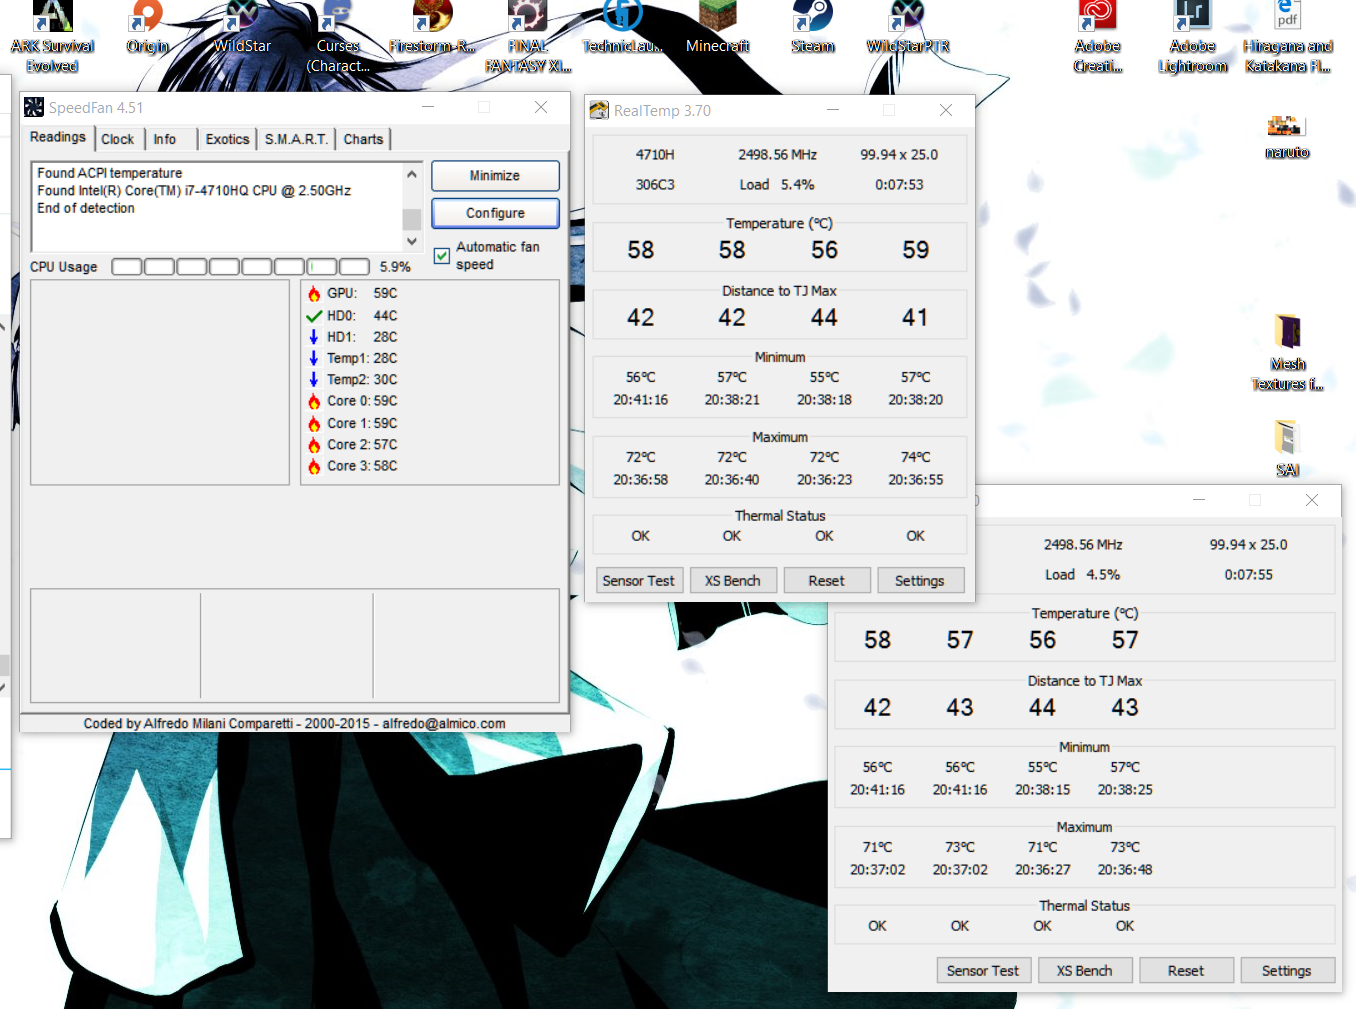The image size is (1356, 1009).
Task: Click the '74°C' maximum temperature value
Action: tap(915, 457)
